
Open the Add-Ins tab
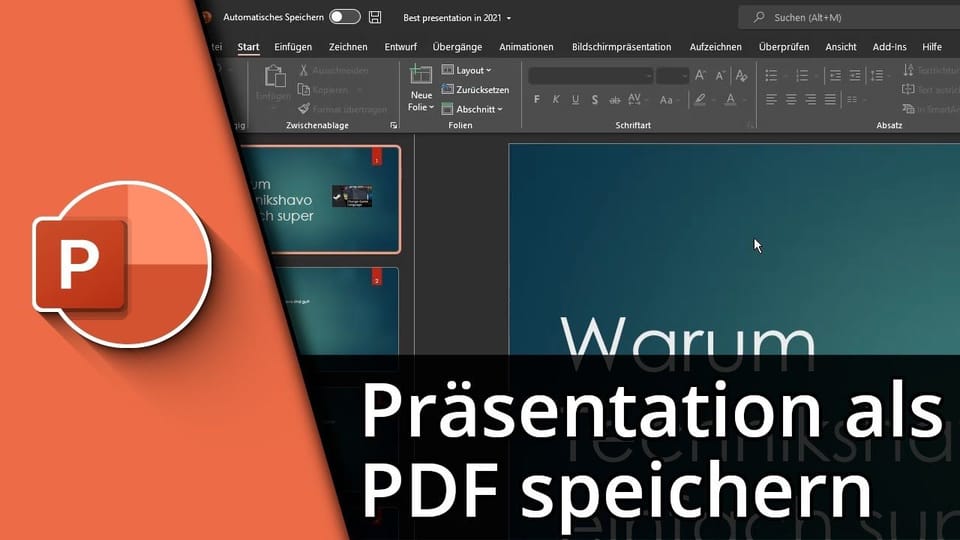(889, 47)
